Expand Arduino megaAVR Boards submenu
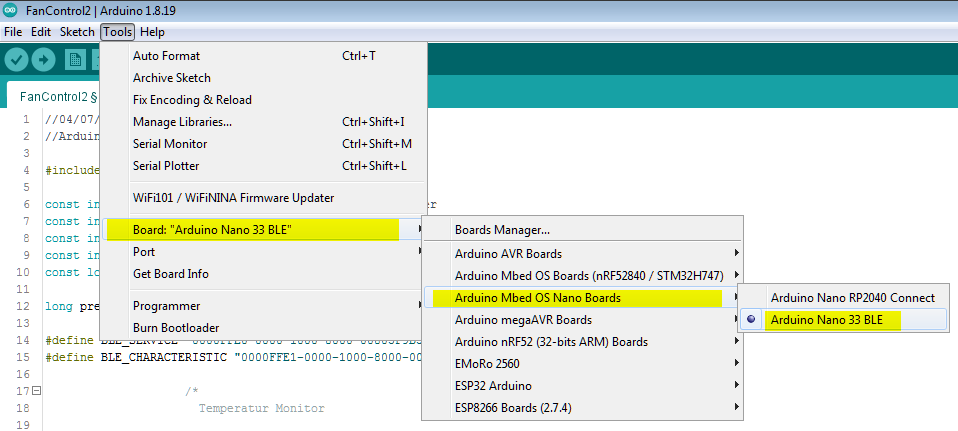 [582, 319]
